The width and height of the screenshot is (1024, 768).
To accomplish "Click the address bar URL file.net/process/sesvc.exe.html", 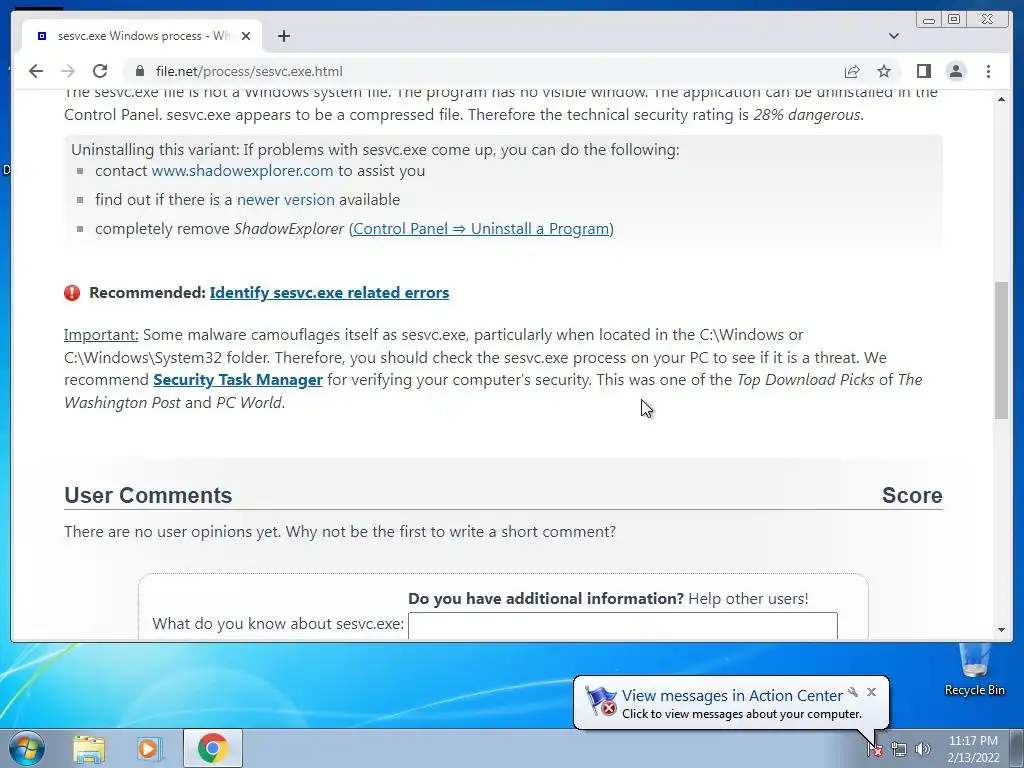I will coord(249,71).
